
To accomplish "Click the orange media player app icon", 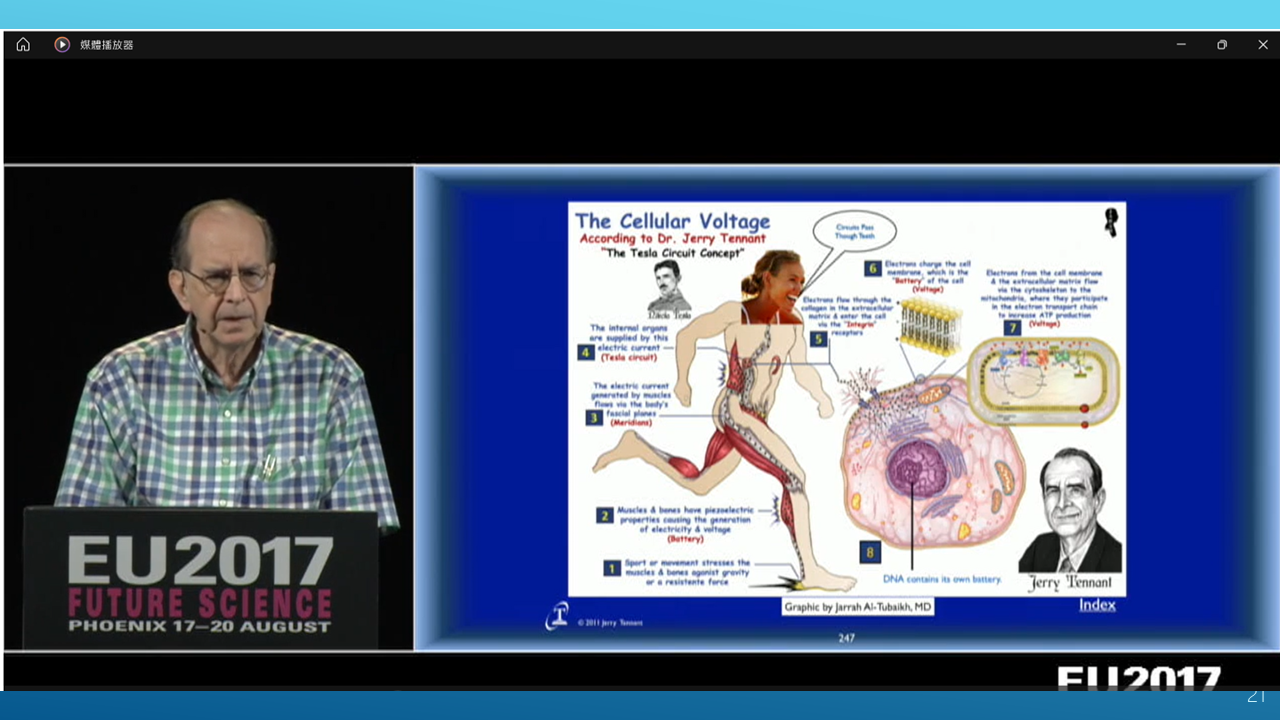I will (62, 44).
